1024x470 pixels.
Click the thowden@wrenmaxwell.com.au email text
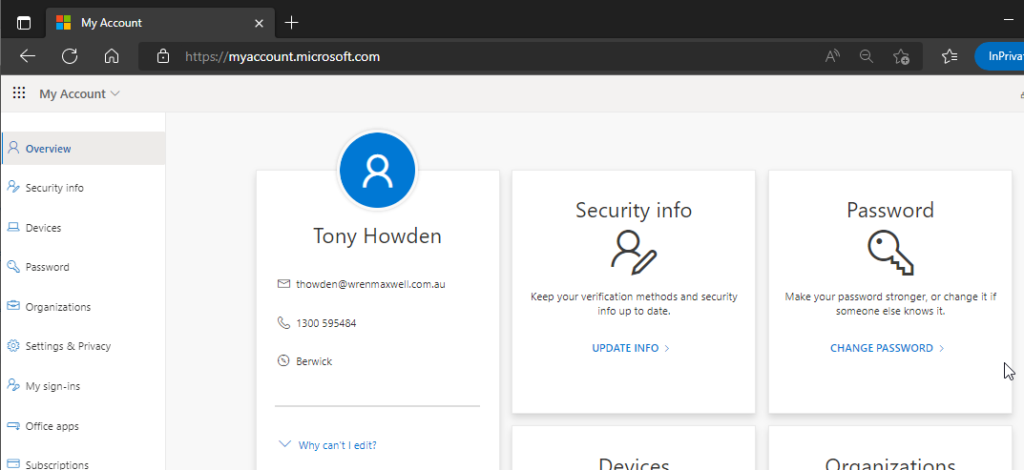point(371,284)
